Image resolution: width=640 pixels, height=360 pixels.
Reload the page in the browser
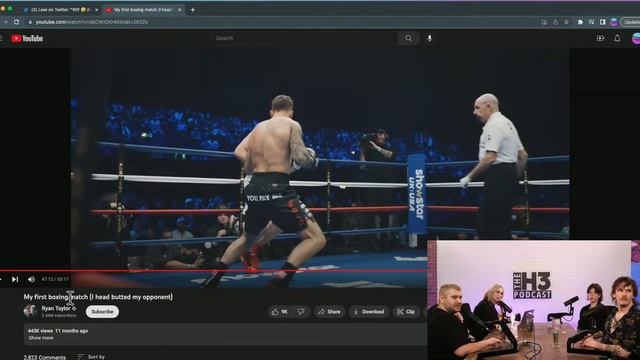16,22
